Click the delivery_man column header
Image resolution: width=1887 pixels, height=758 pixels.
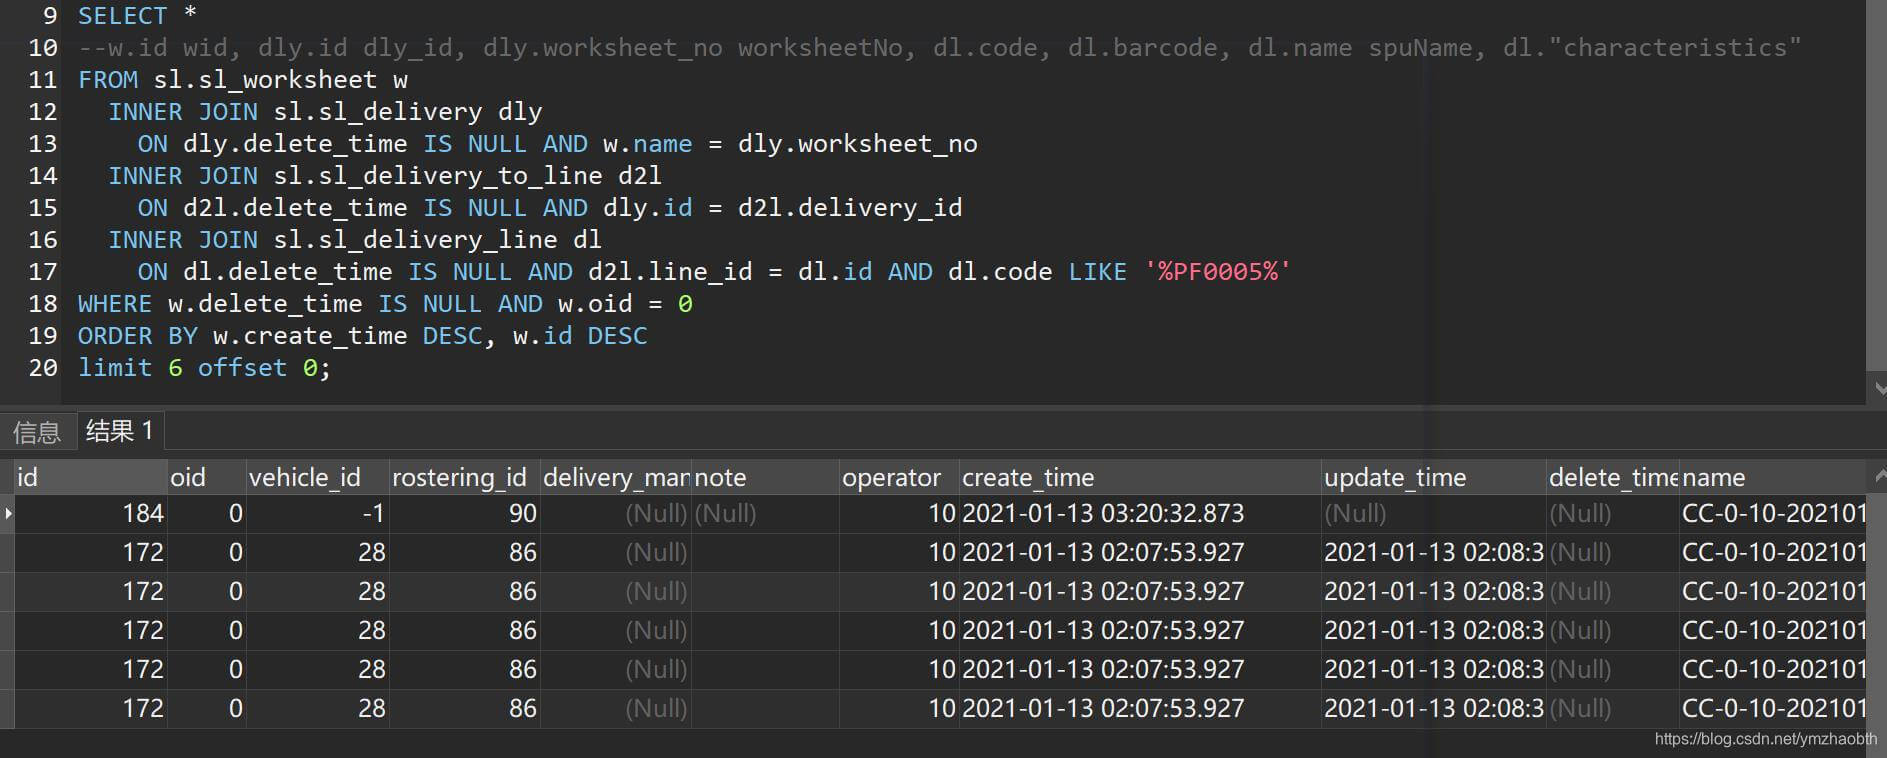615,477
